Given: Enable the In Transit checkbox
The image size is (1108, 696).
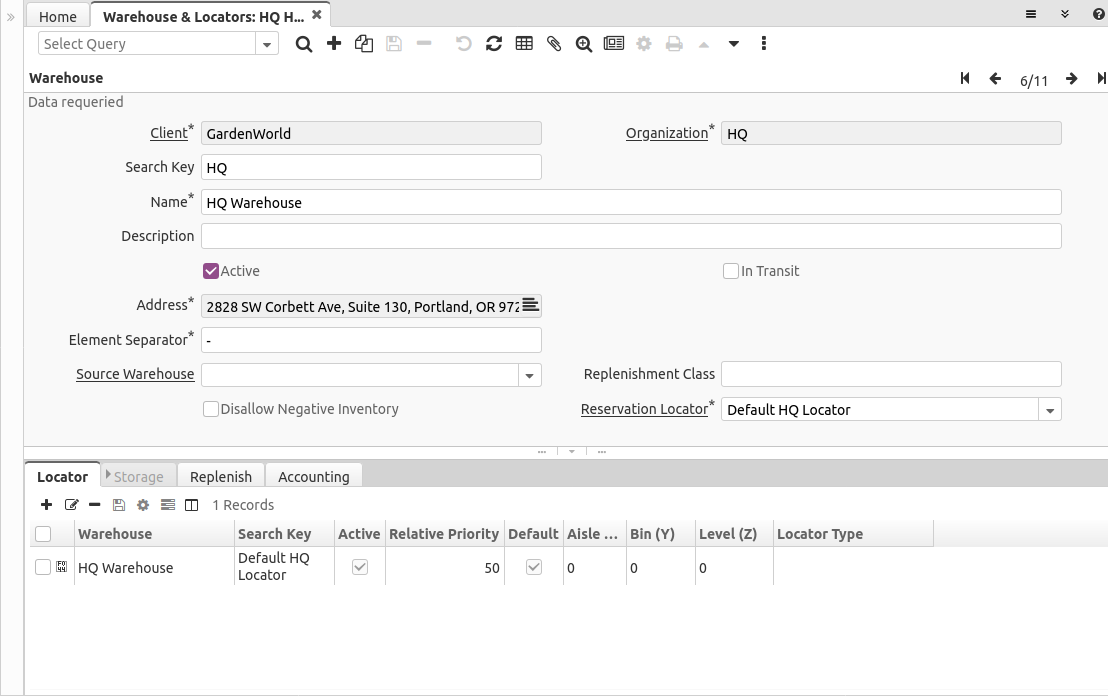Looking at the screenshot, I should [x=731, y=271].
